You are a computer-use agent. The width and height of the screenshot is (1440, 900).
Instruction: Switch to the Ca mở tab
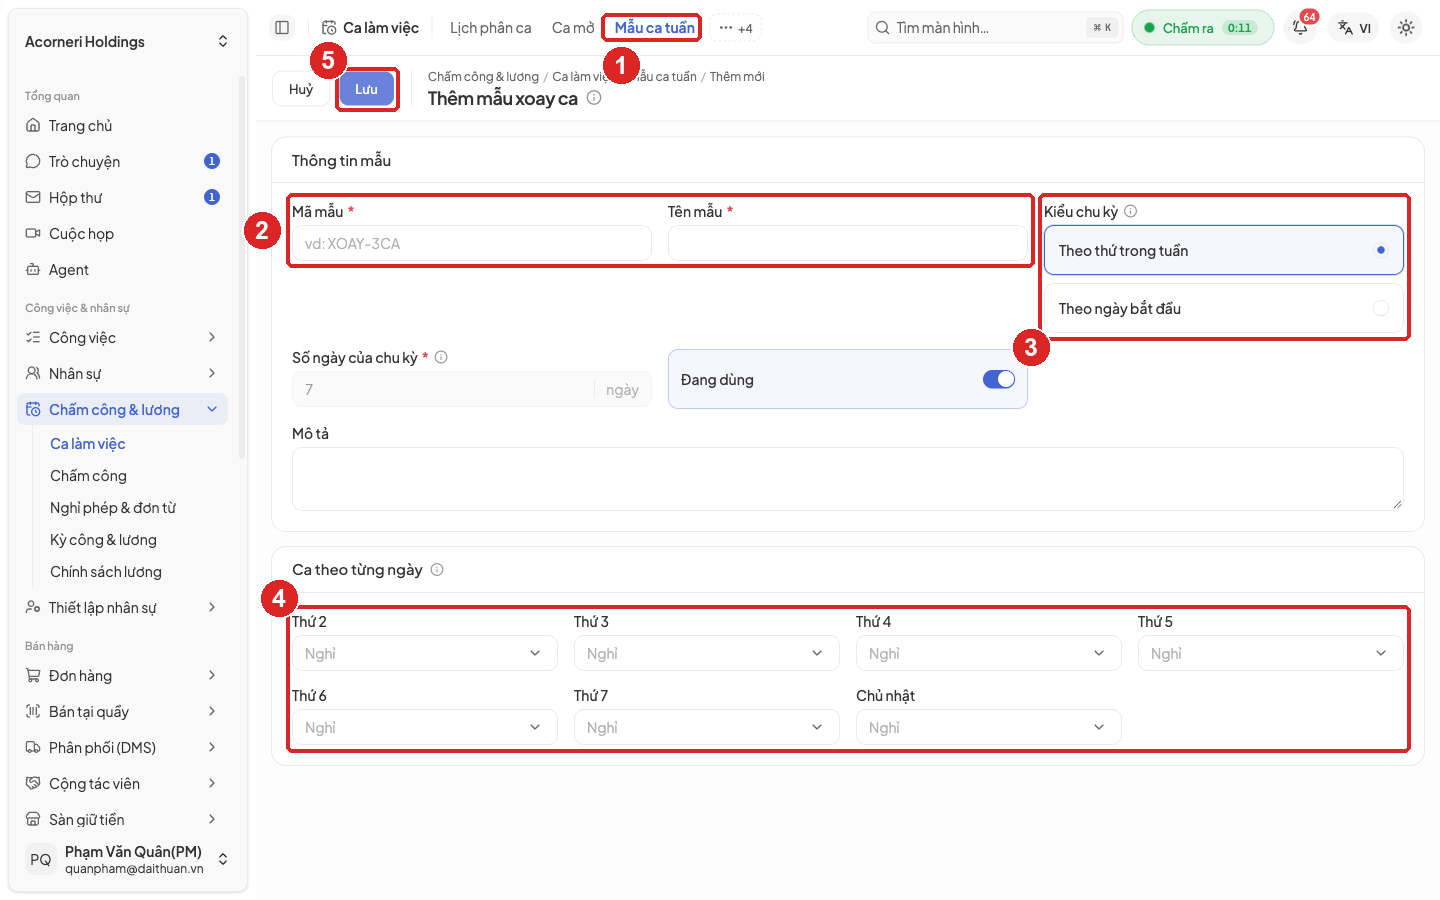pos(573,28)
